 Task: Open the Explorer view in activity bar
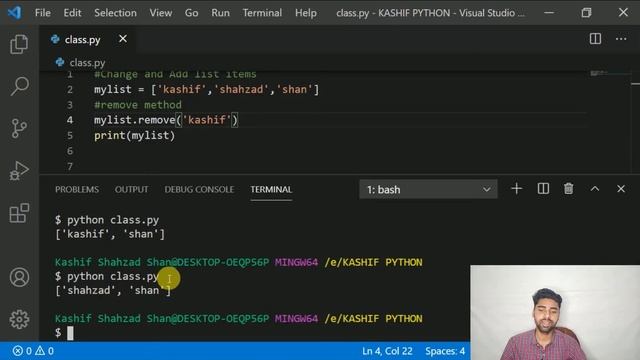pos(19,44)
